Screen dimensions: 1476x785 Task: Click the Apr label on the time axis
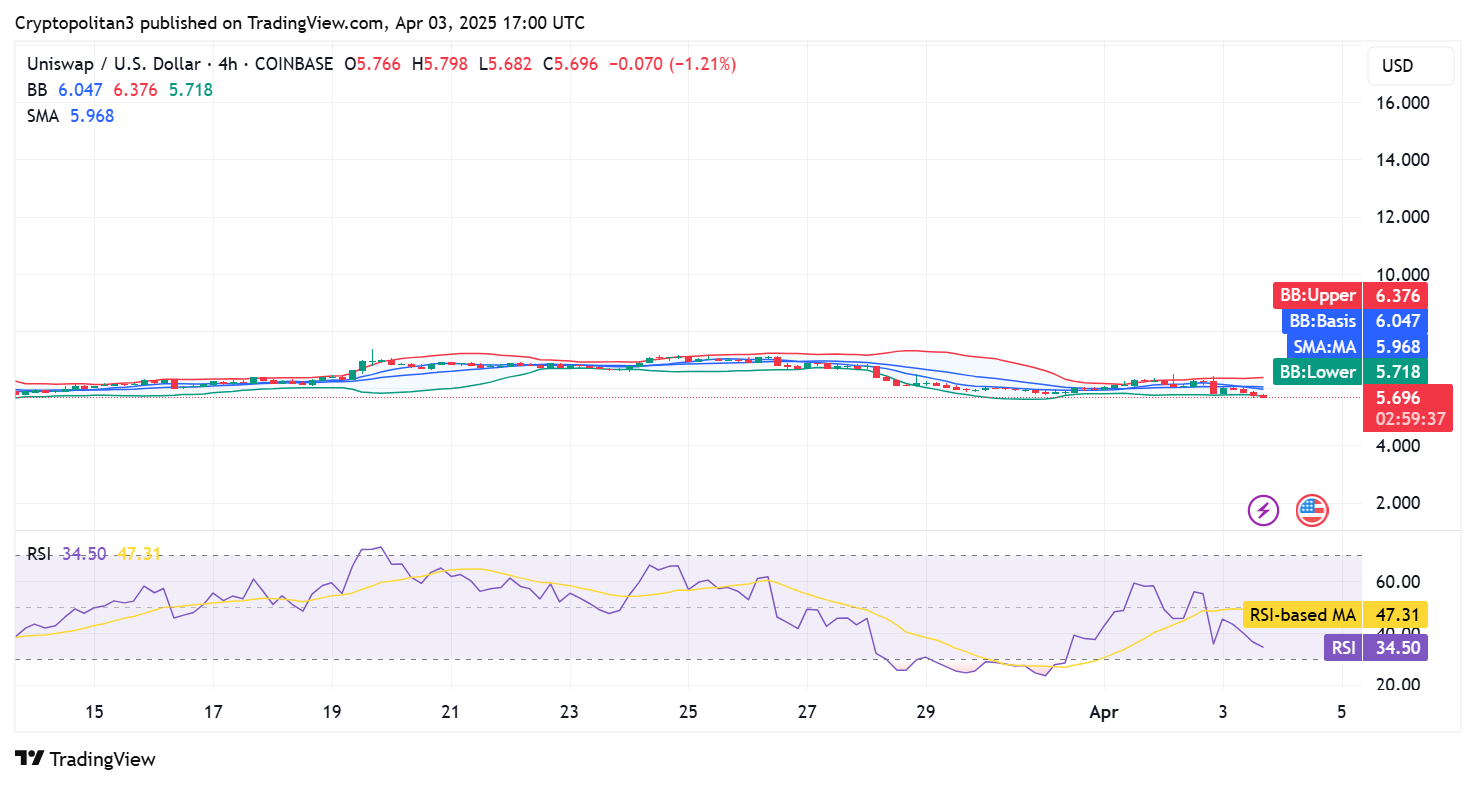point(1104,712)
